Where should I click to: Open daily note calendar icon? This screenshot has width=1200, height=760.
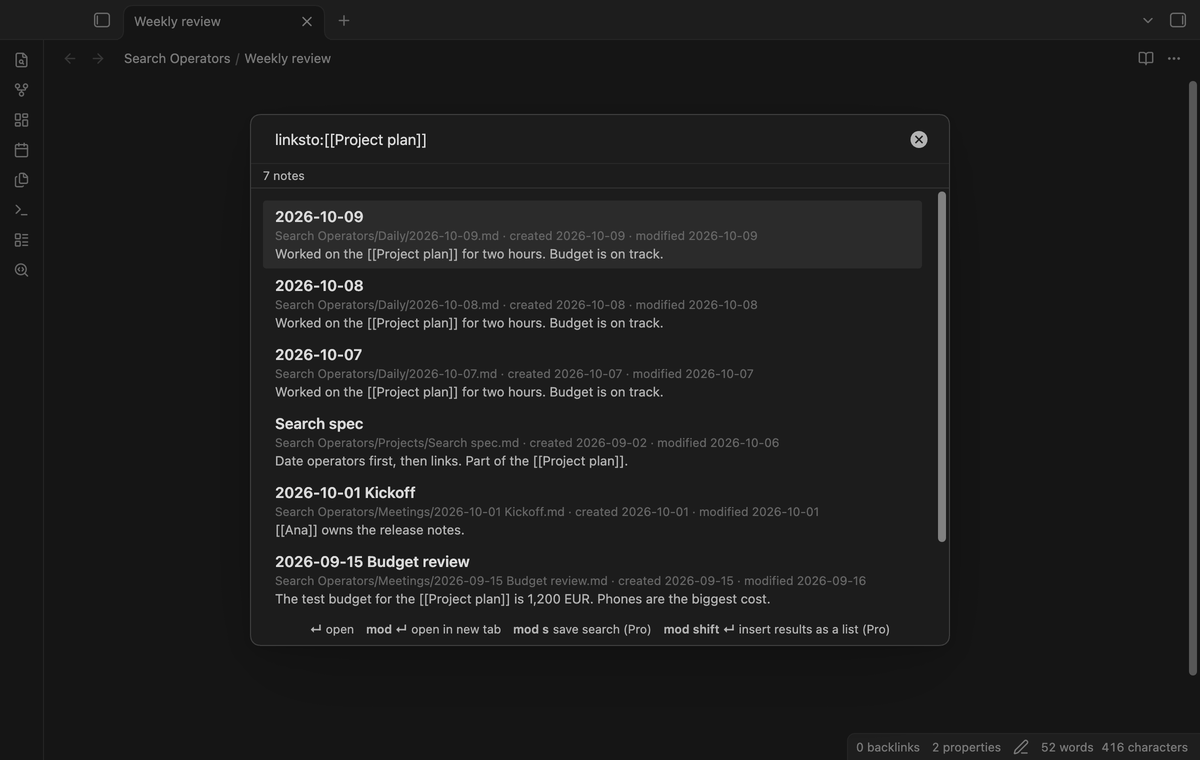[21, 149]
